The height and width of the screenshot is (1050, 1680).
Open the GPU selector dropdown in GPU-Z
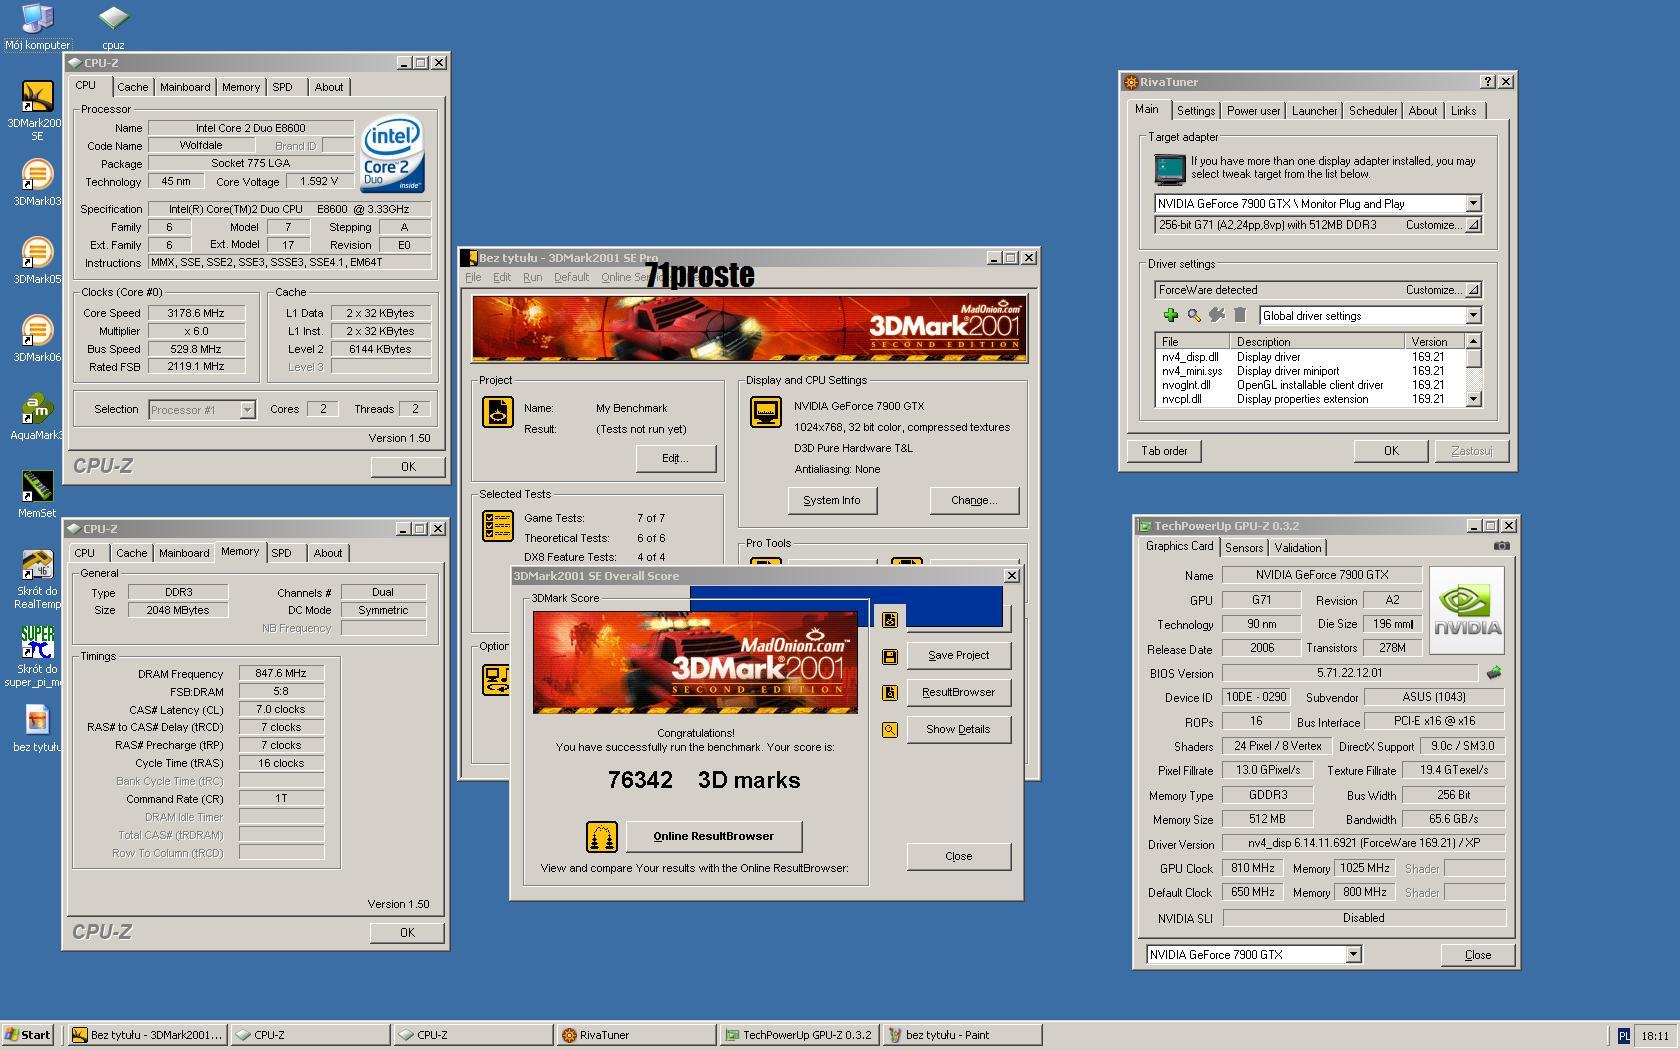pos(1353,955)
